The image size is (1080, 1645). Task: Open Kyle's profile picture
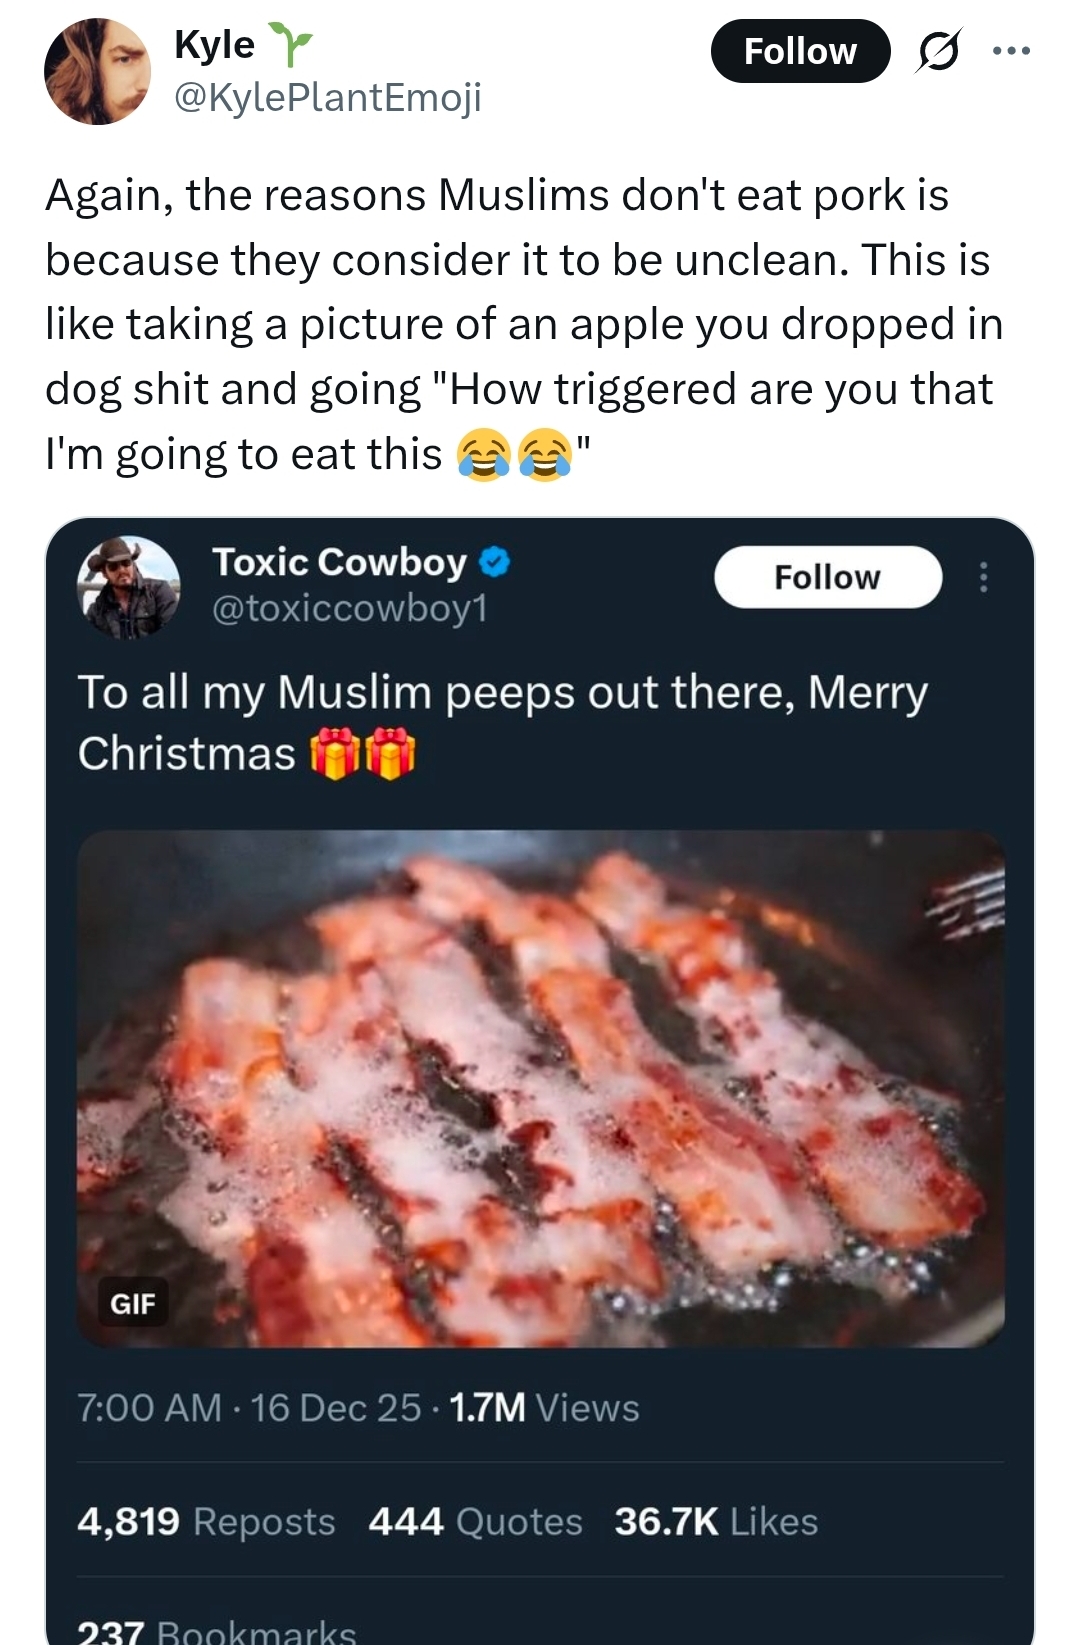coord(97,72)
